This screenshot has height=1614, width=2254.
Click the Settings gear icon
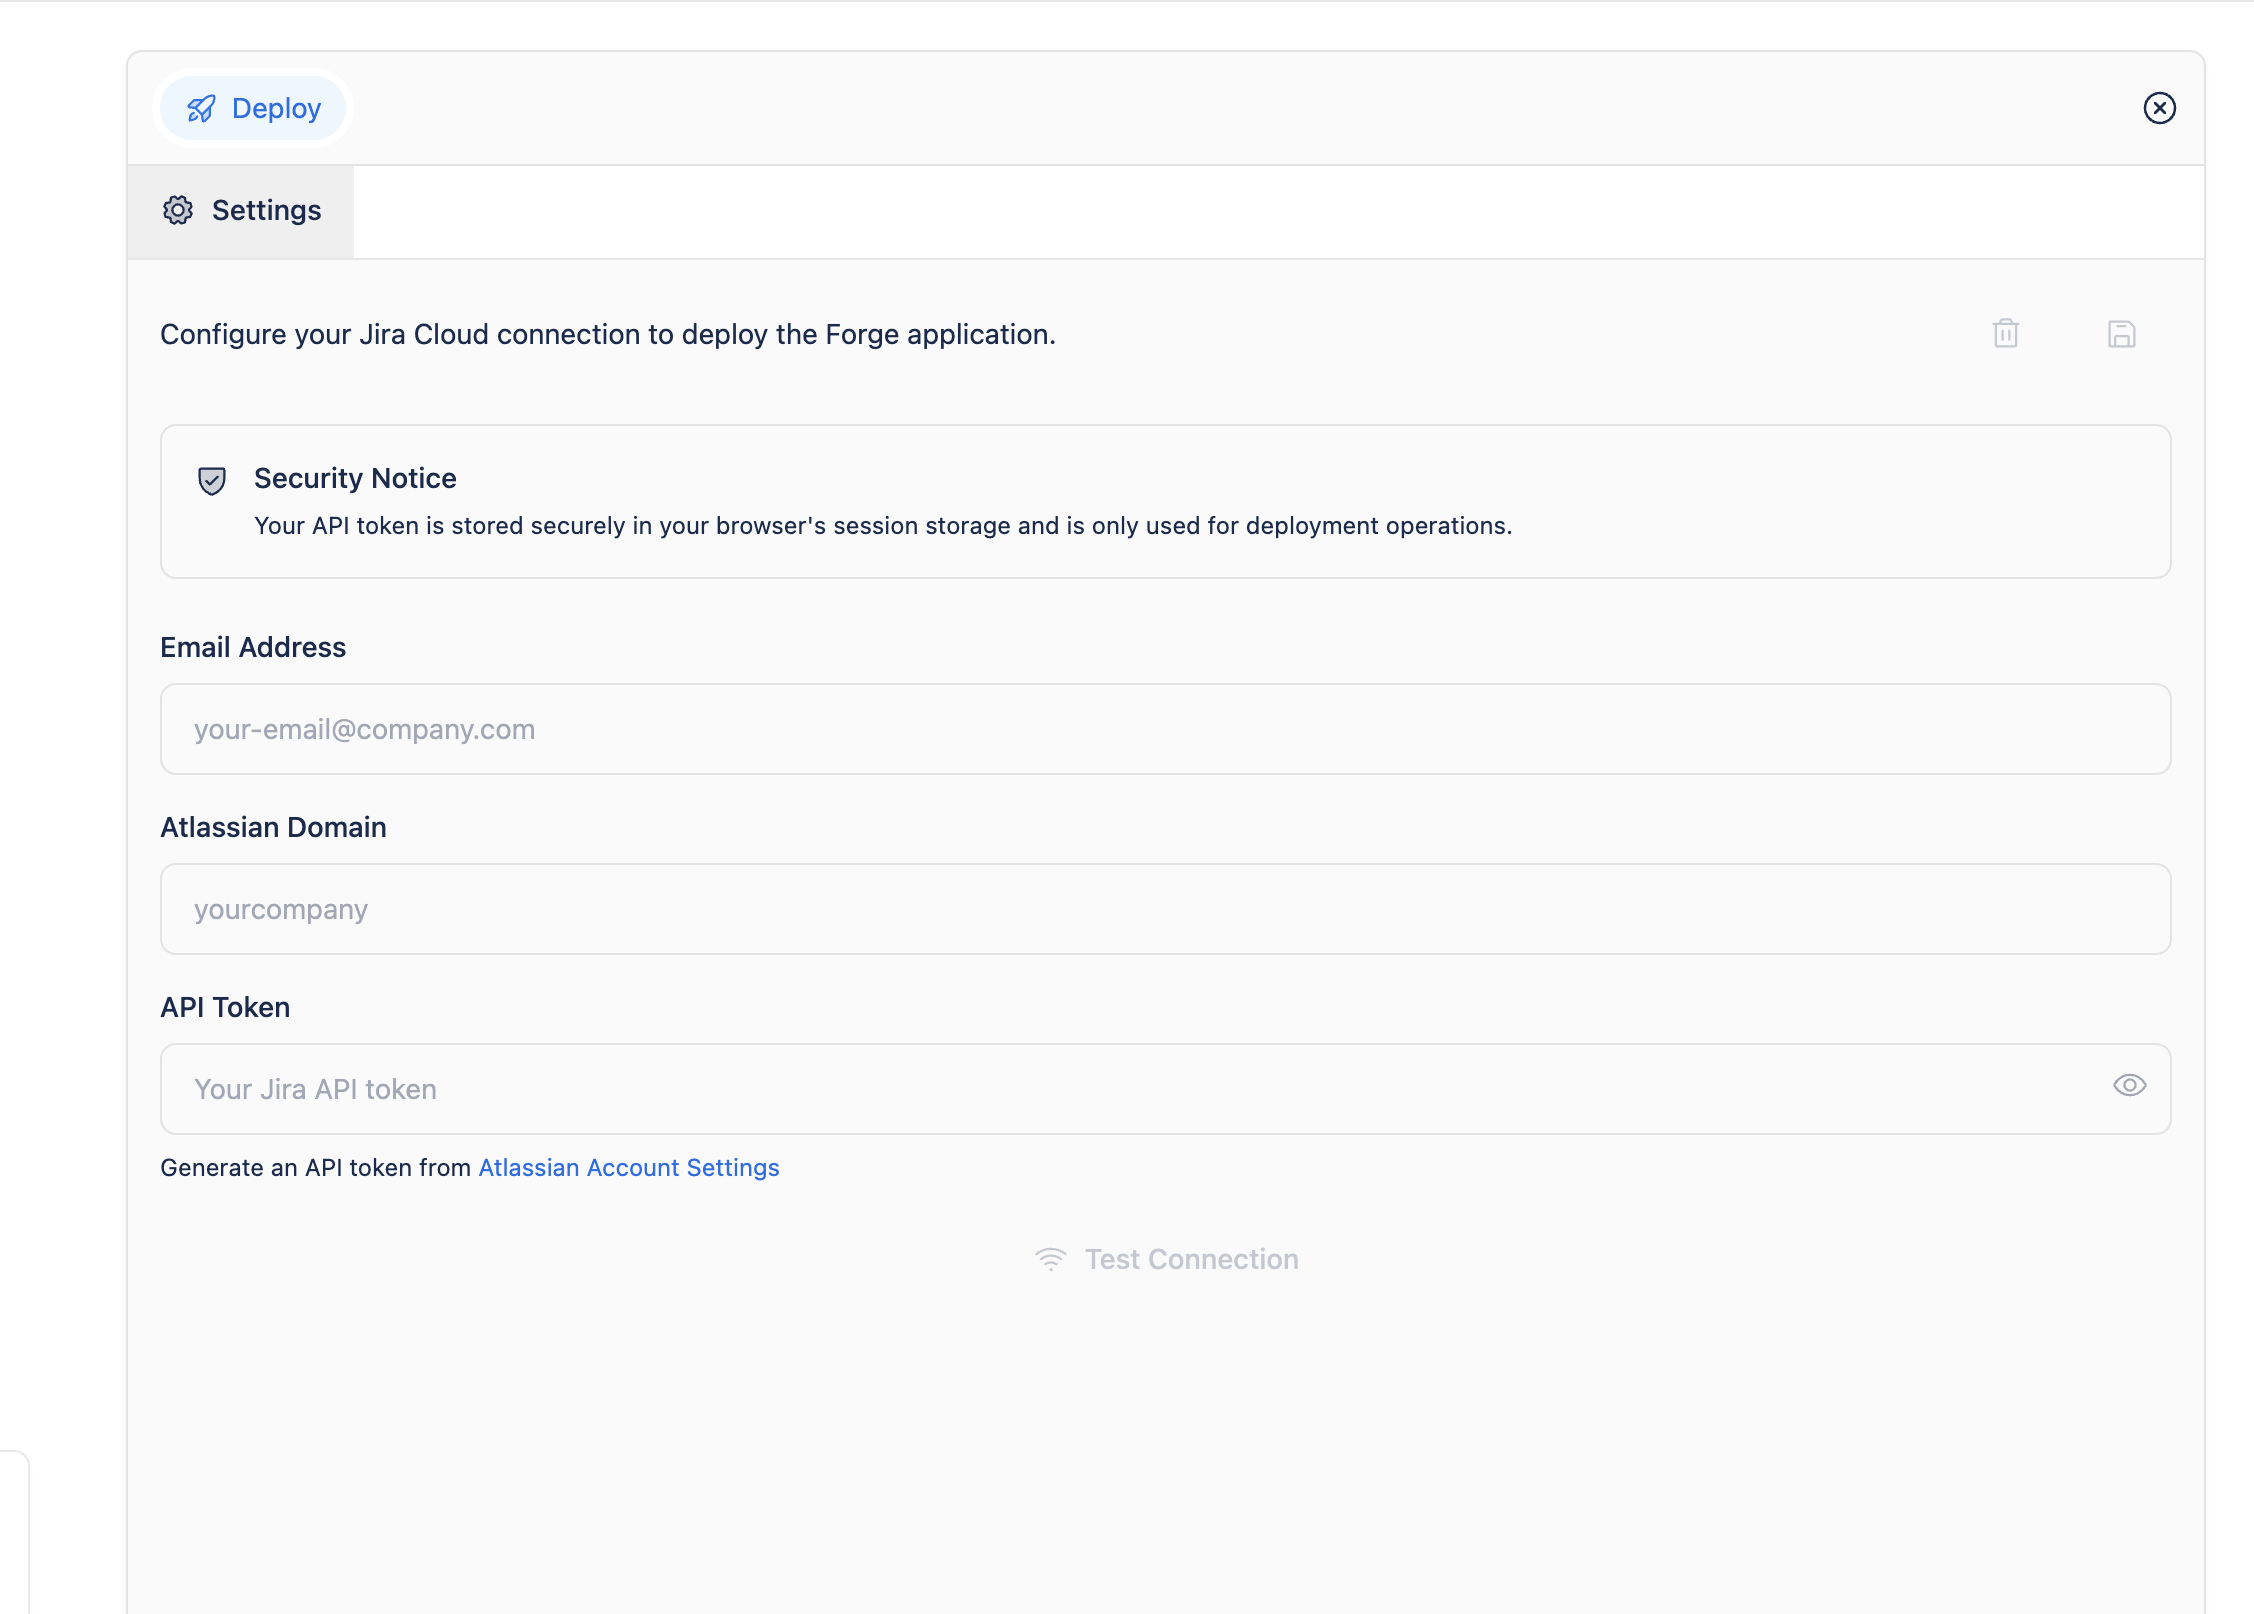pos(178,211)
